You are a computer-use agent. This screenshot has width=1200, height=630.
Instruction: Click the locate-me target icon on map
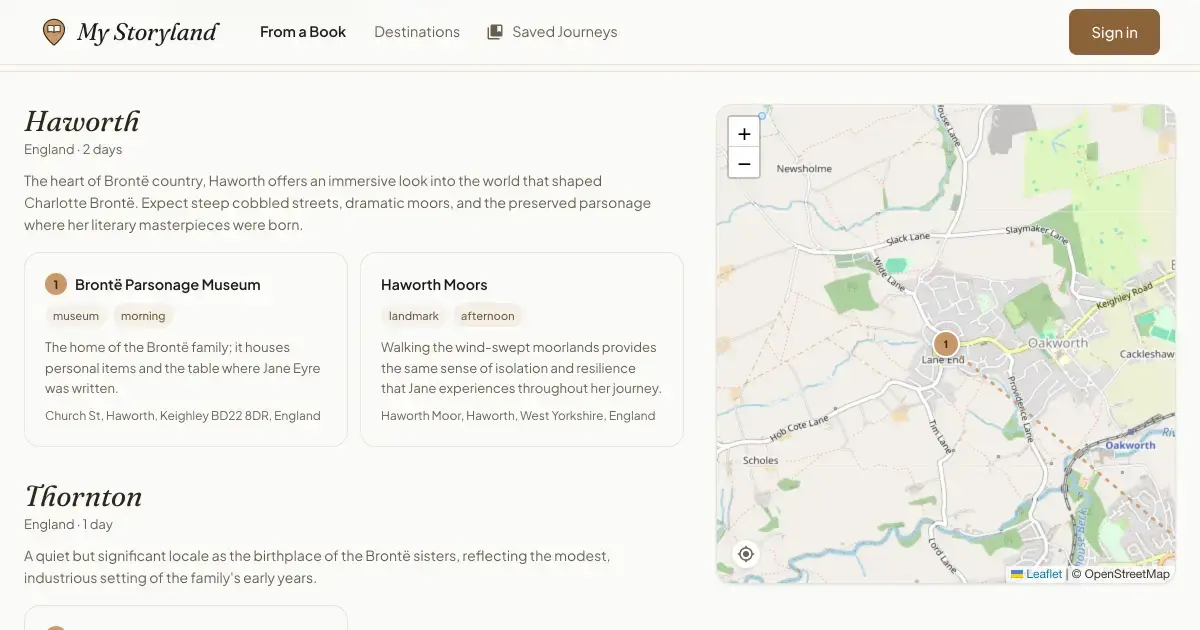[x=746, y=554]
